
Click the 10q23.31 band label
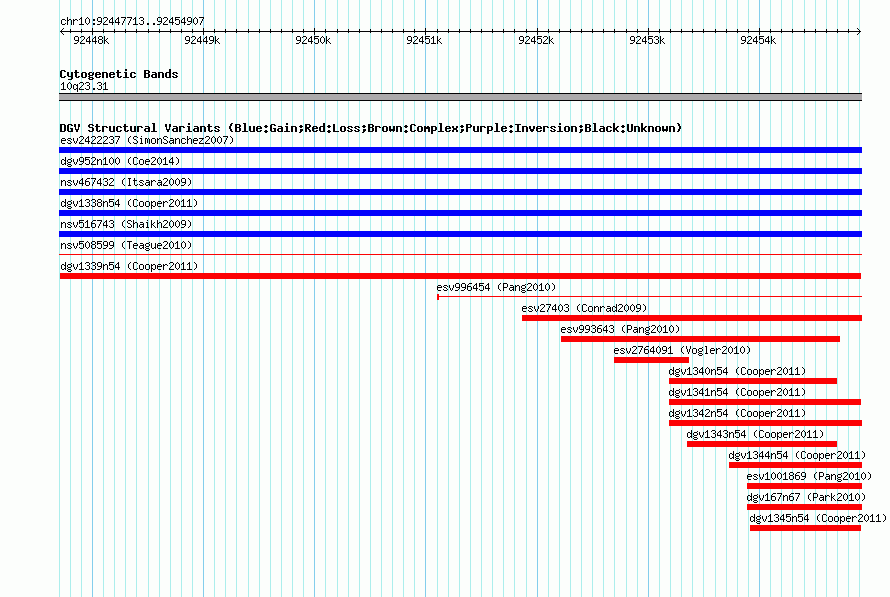click(x=84, y=86)
